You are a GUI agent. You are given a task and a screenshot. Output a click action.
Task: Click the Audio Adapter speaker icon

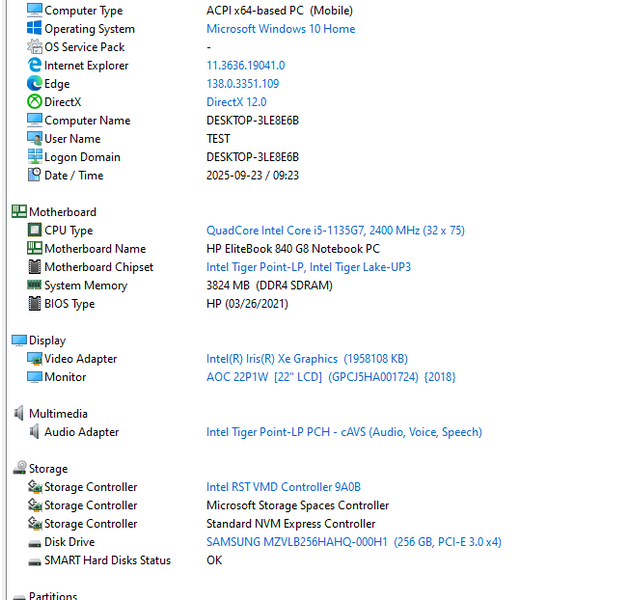point(34,432)
